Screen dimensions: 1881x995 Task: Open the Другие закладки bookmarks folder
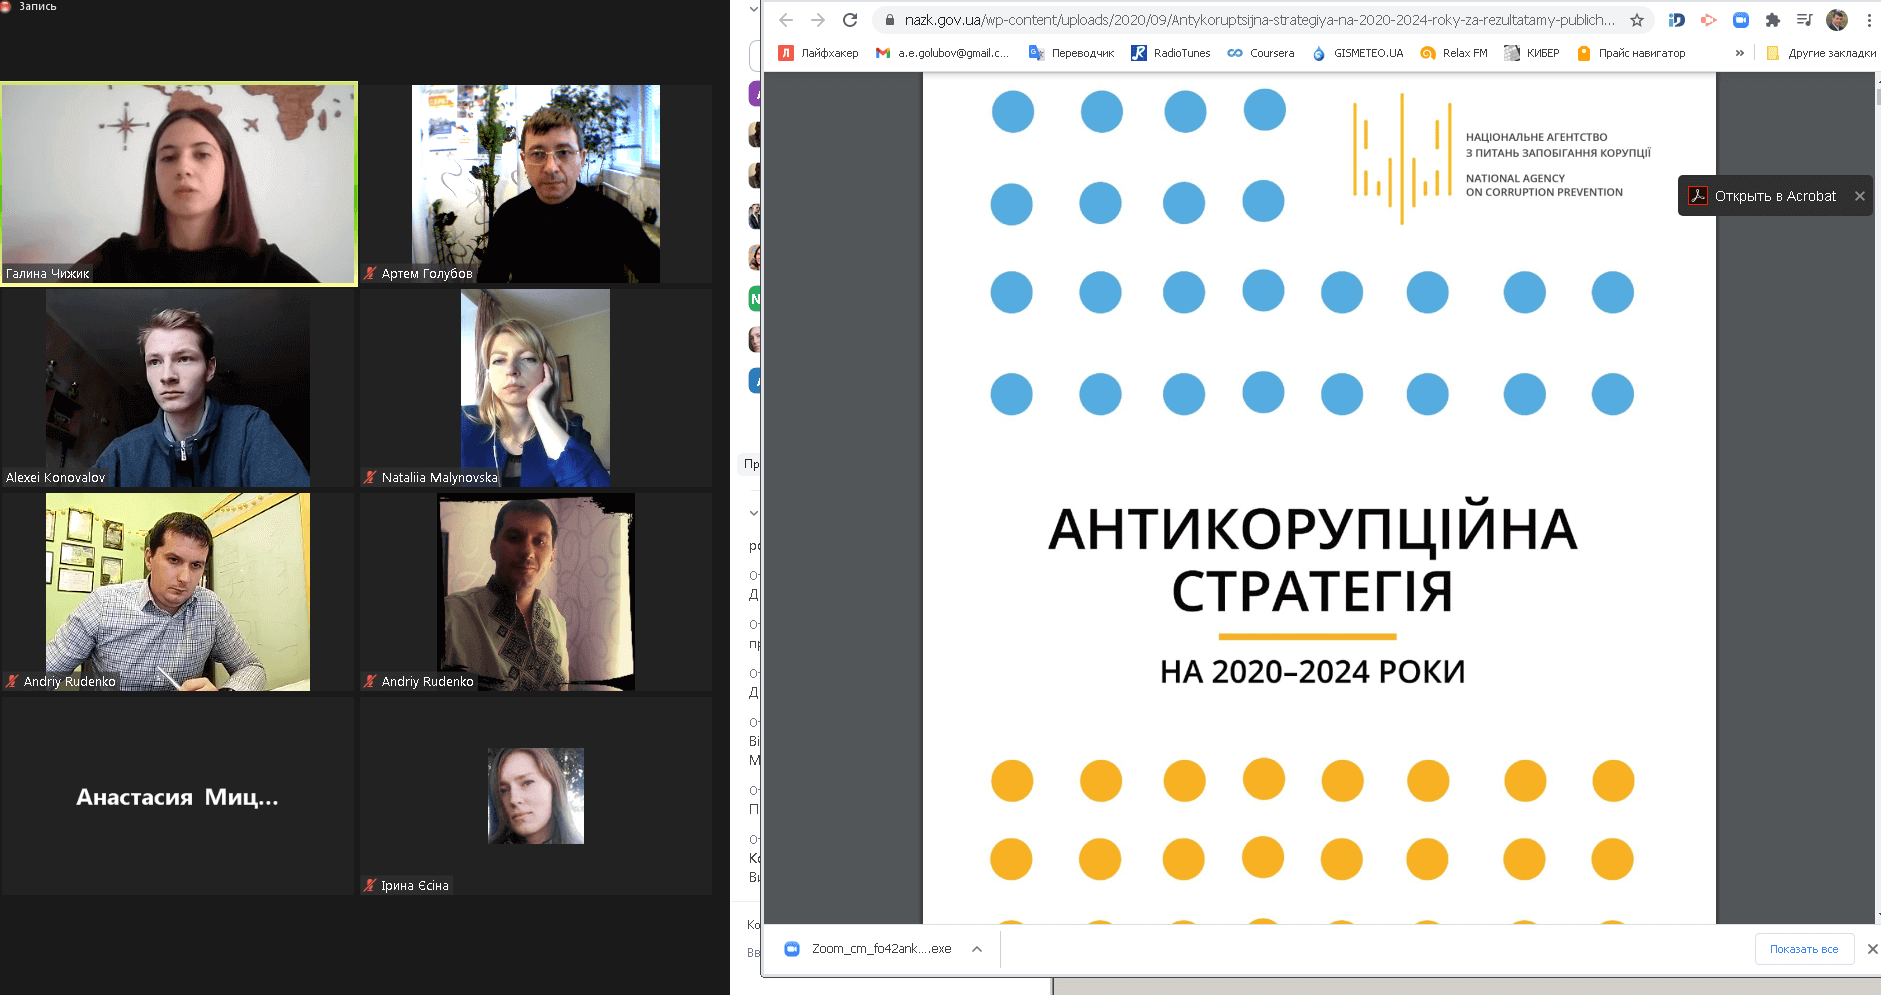click(1821, 53)
